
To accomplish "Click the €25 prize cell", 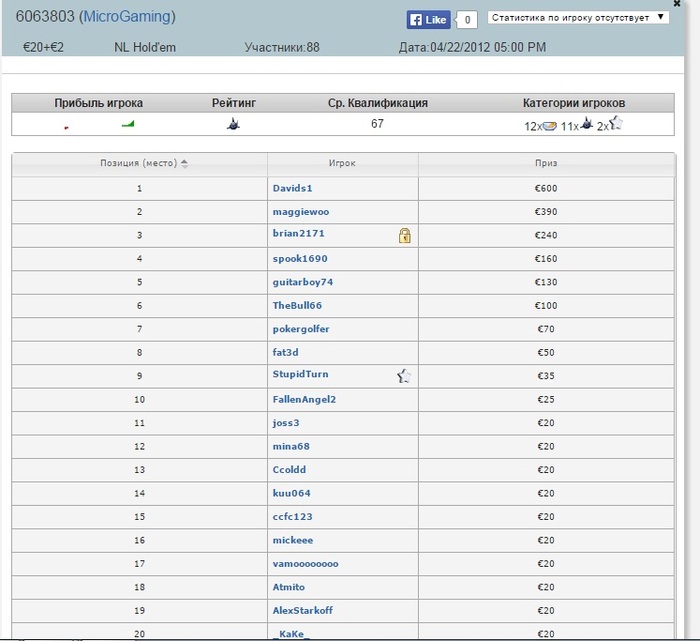I will (546, 400).
